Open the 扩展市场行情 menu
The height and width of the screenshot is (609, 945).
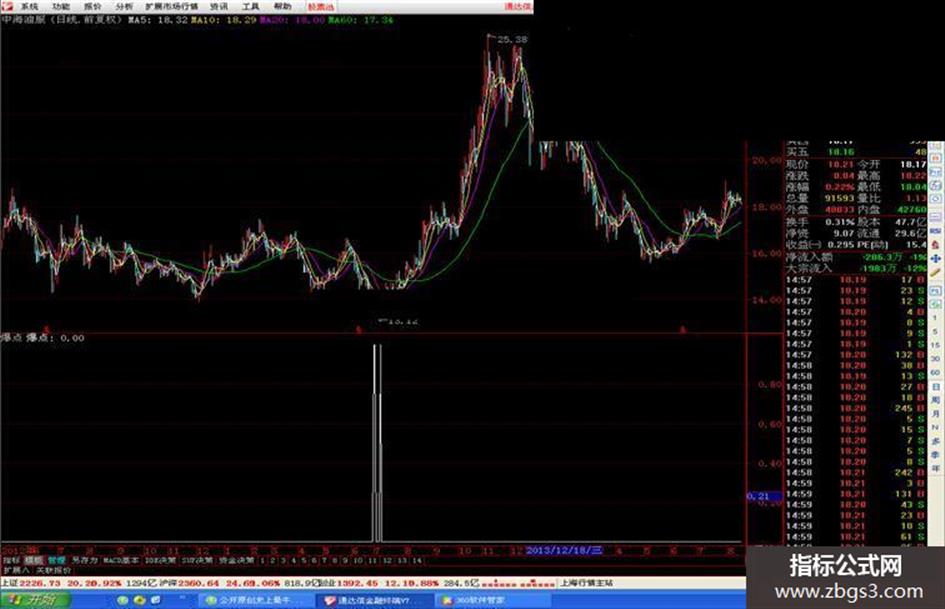pos(171,7)
